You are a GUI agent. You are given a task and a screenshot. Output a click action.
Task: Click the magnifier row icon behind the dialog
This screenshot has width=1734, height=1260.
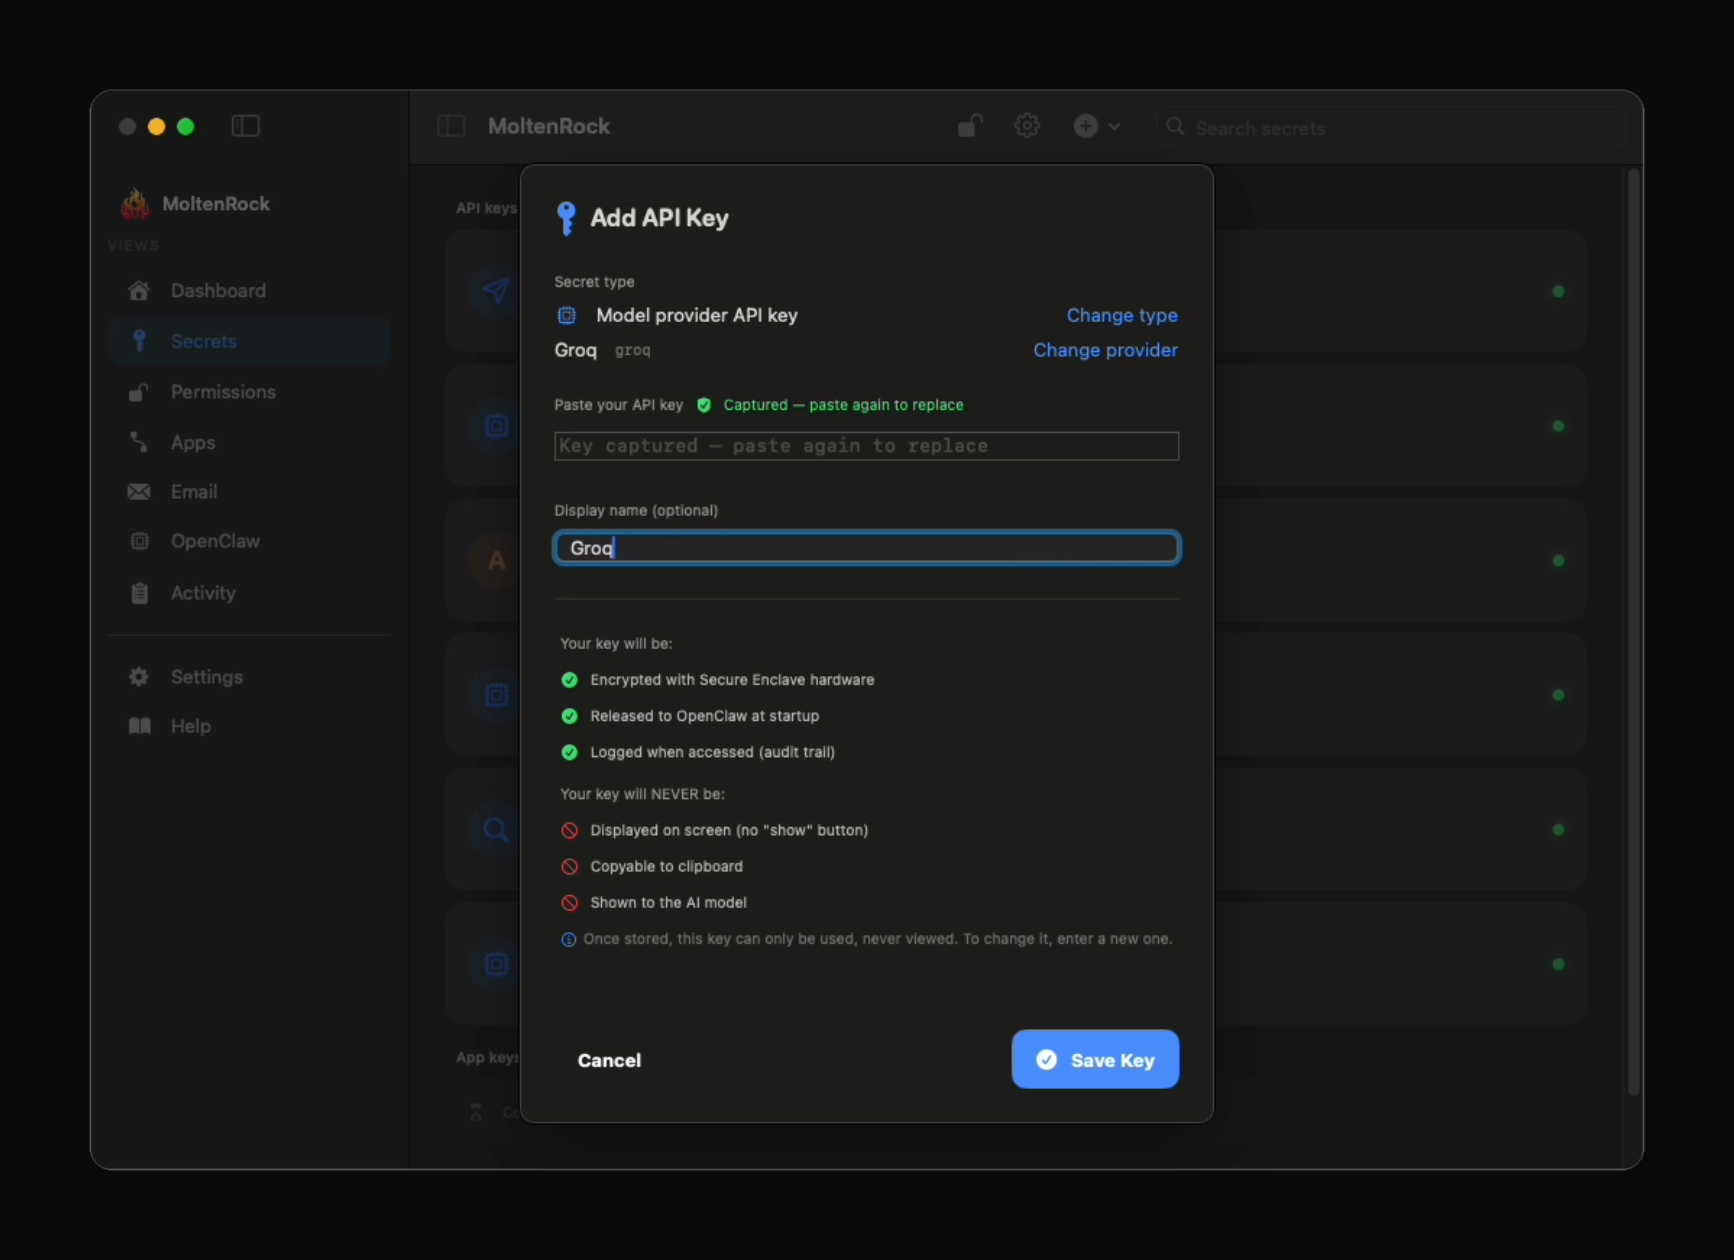coord(496,830)
